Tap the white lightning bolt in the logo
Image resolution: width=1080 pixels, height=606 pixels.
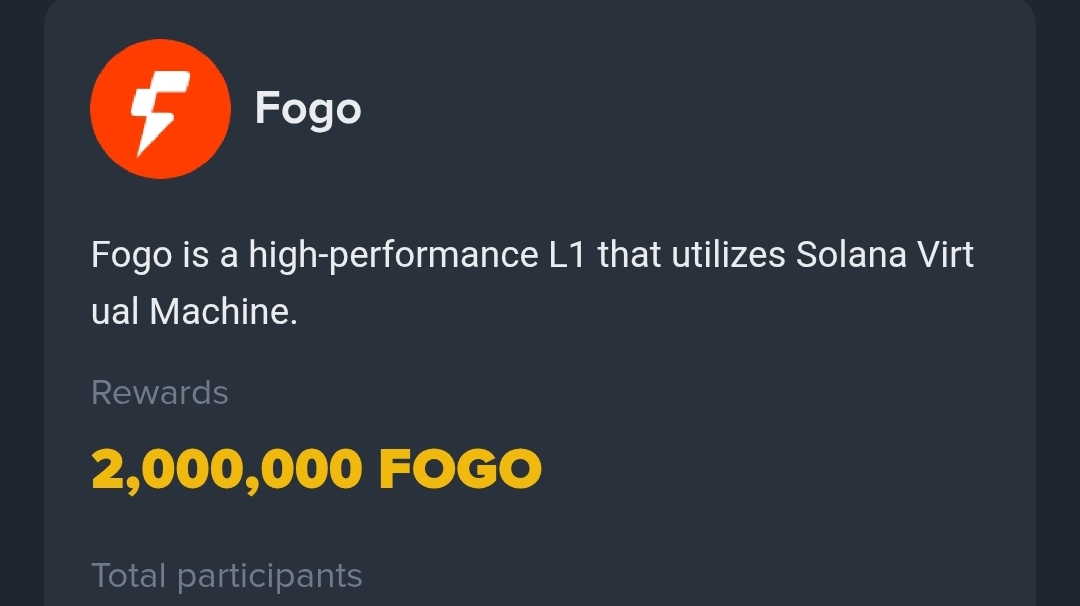153,110
